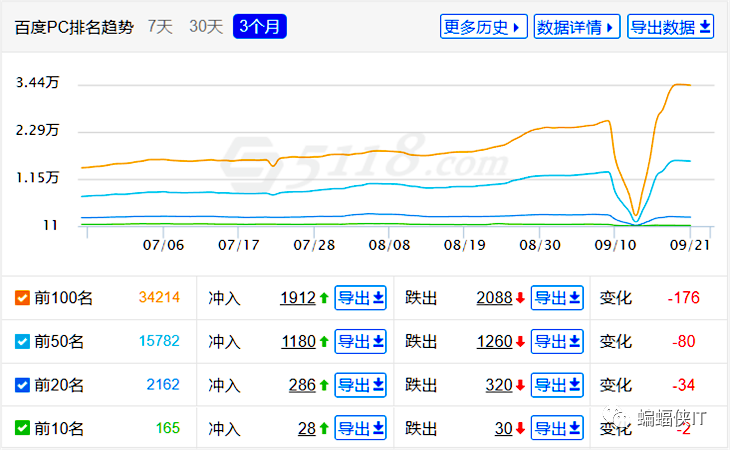Click the 07/06 date axis label
Image resolution: width=730 pixels, height=450 pixels.
[x=163, y=245]
